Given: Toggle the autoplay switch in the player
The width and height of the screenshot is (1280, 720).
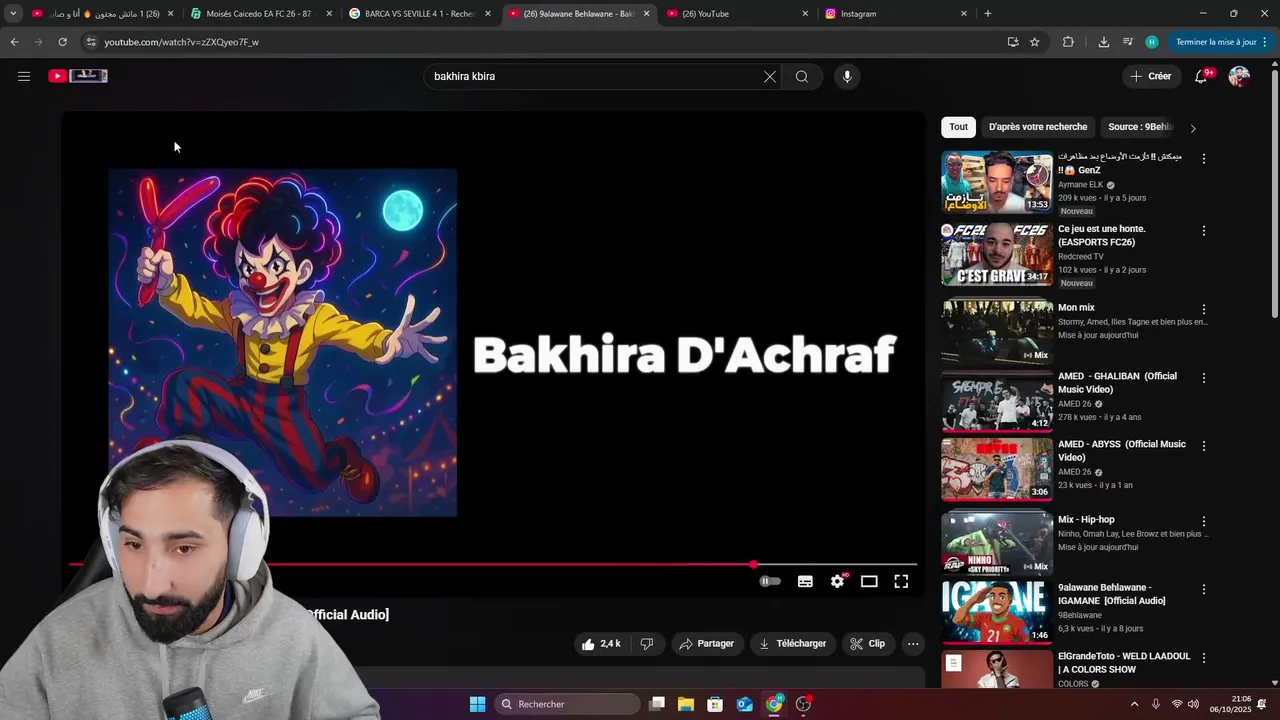Looking at the screenshot, I should click(x=770, y=581).
